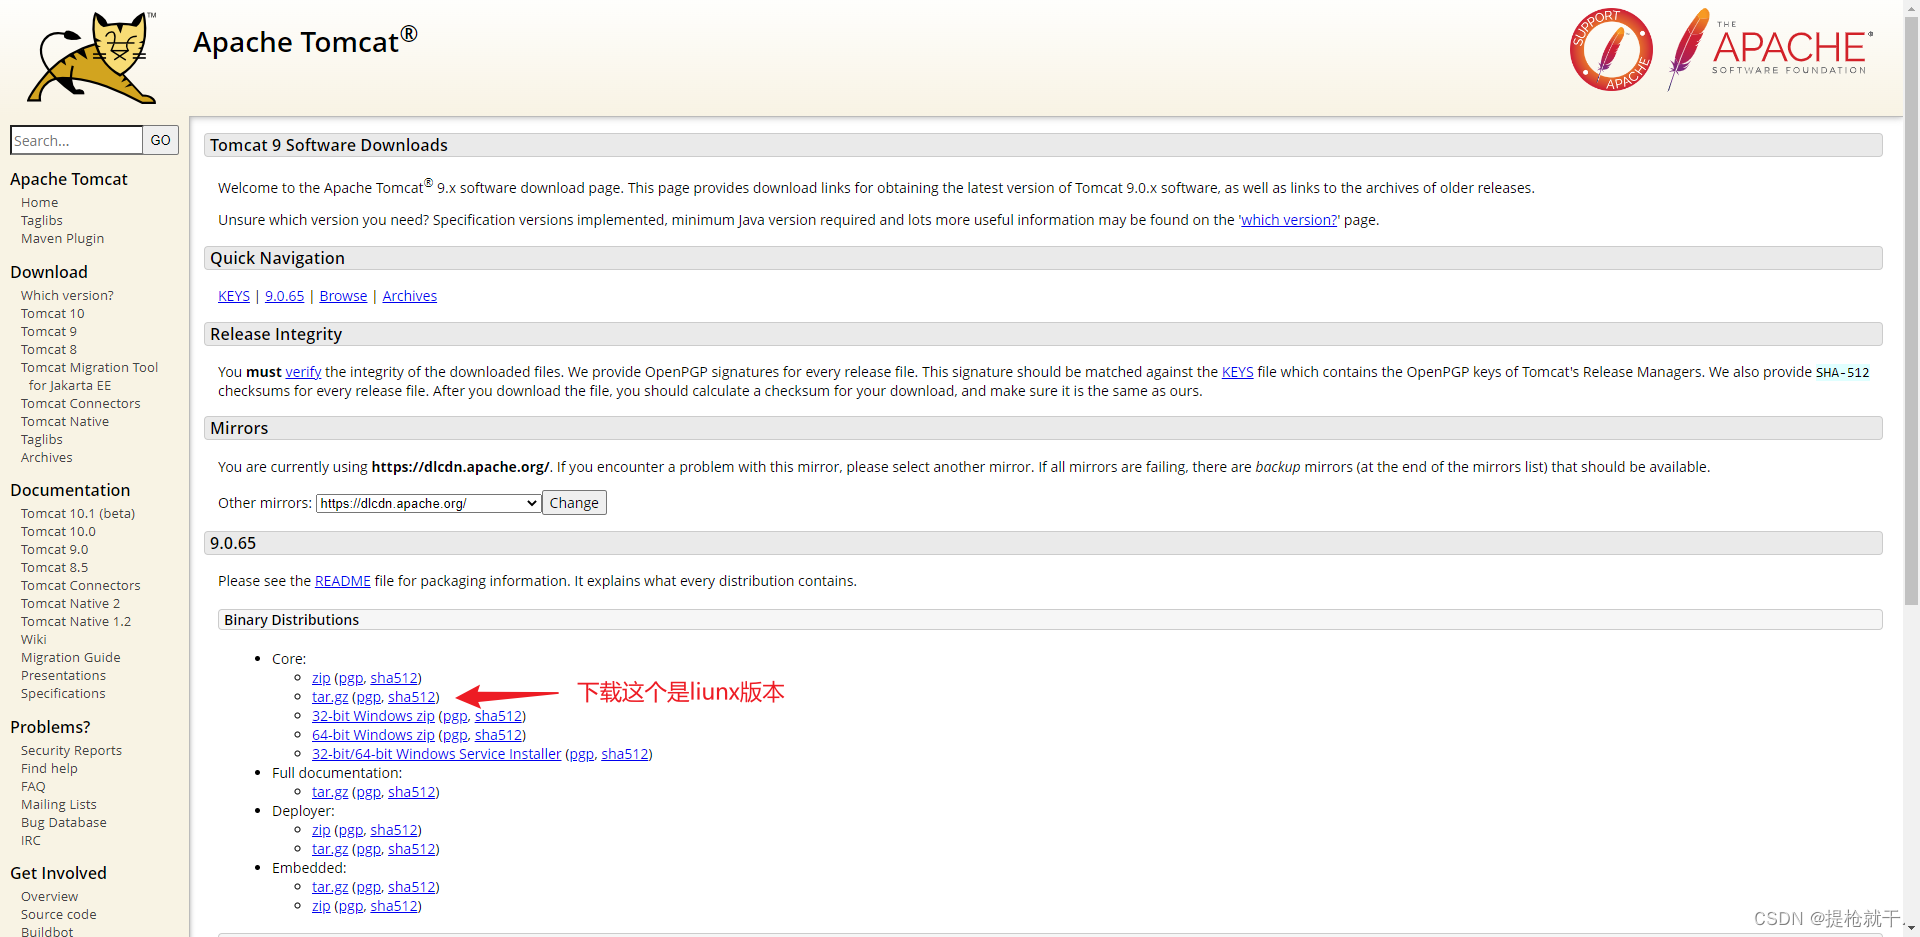Open Maven Plugin in sidebar
The image size is (1920, 937).
63,239
